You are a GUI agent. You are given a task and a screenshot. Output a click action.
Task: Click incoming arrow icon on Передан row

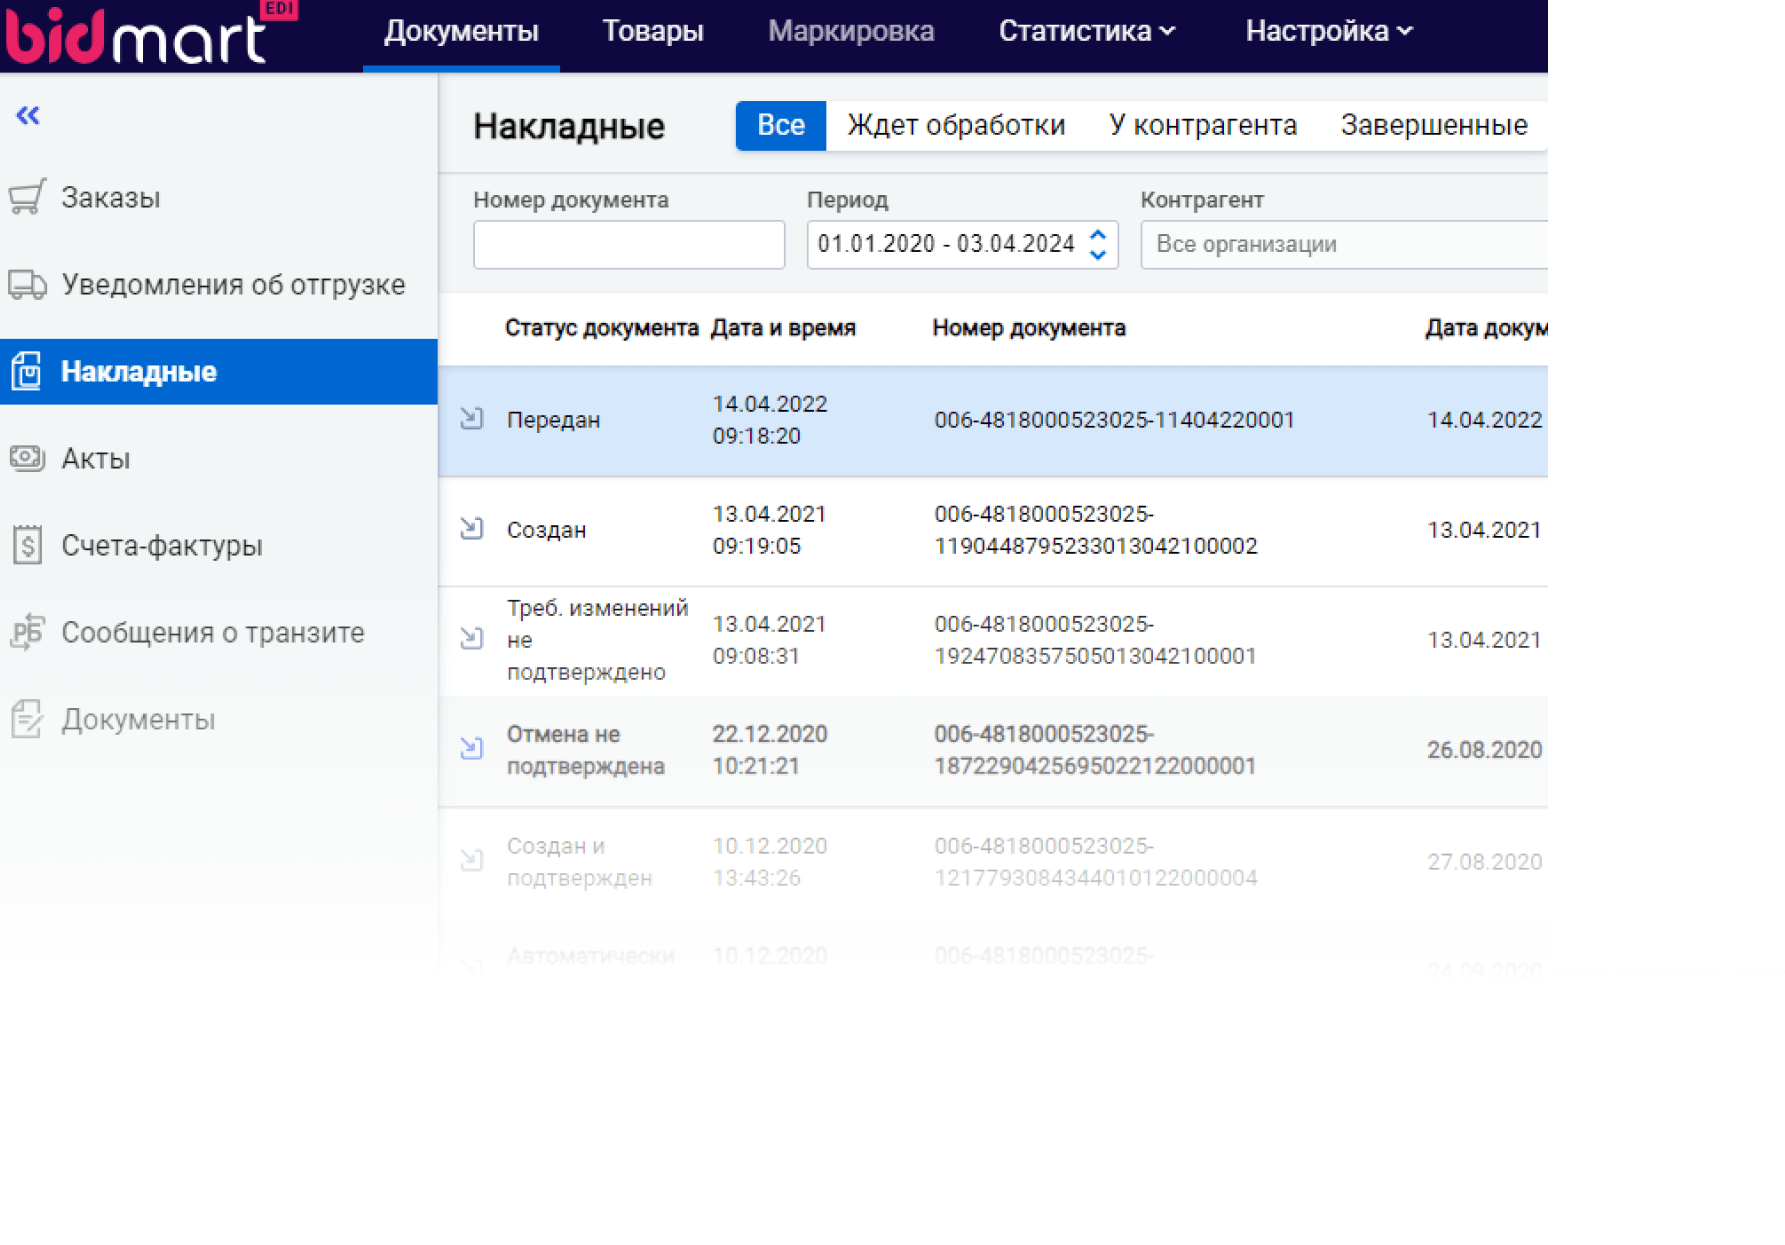472,419
